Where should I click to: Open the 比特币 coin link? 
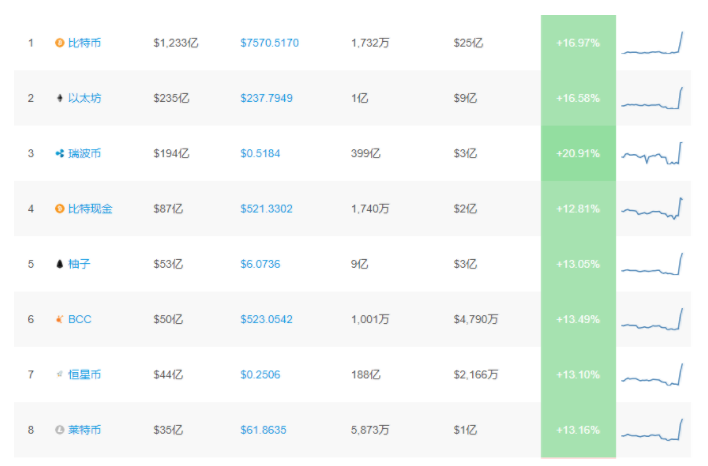(x=84, y=43)
